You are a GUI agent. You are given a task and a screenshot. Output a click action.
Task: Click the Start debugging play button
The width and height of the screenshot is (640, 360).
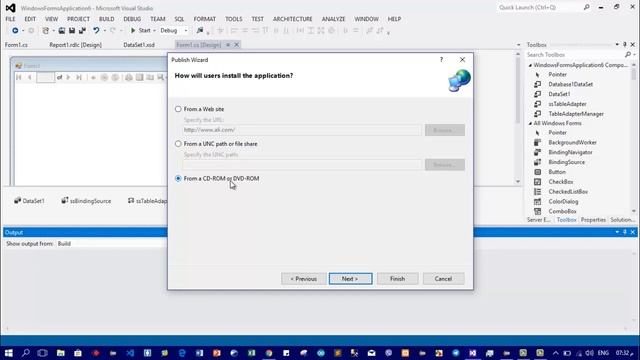pos(133,31)
